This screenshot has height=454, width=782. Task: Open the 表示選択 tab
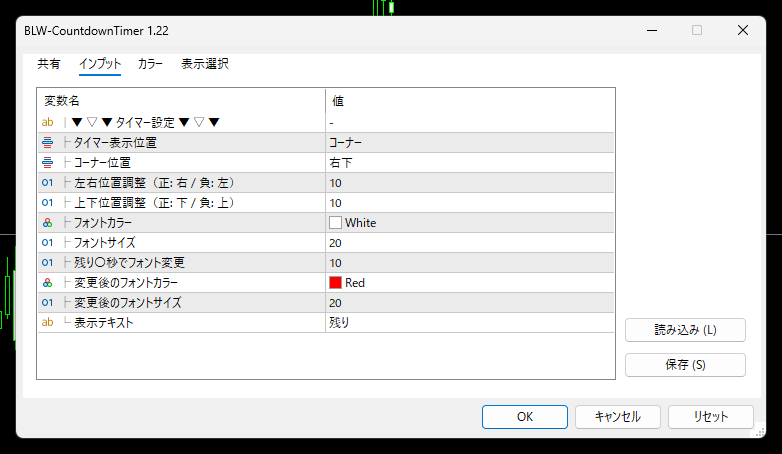[x=205, y=64]
